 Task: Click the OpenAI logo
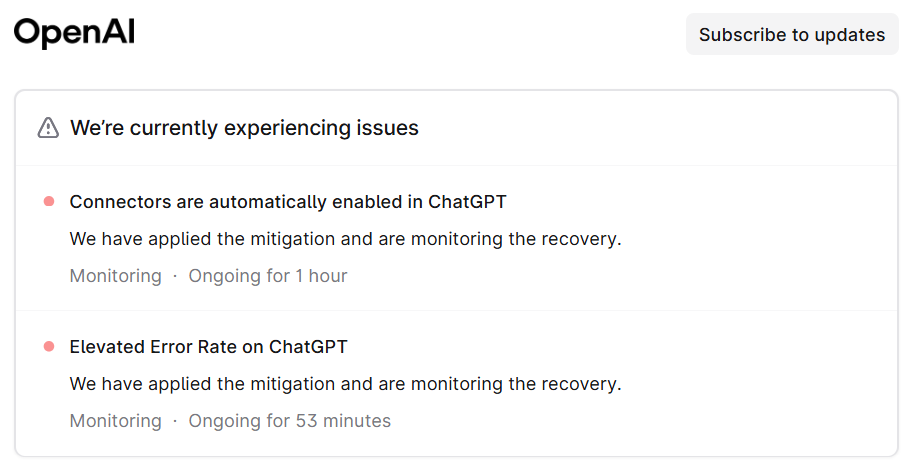tap(74, 34)
